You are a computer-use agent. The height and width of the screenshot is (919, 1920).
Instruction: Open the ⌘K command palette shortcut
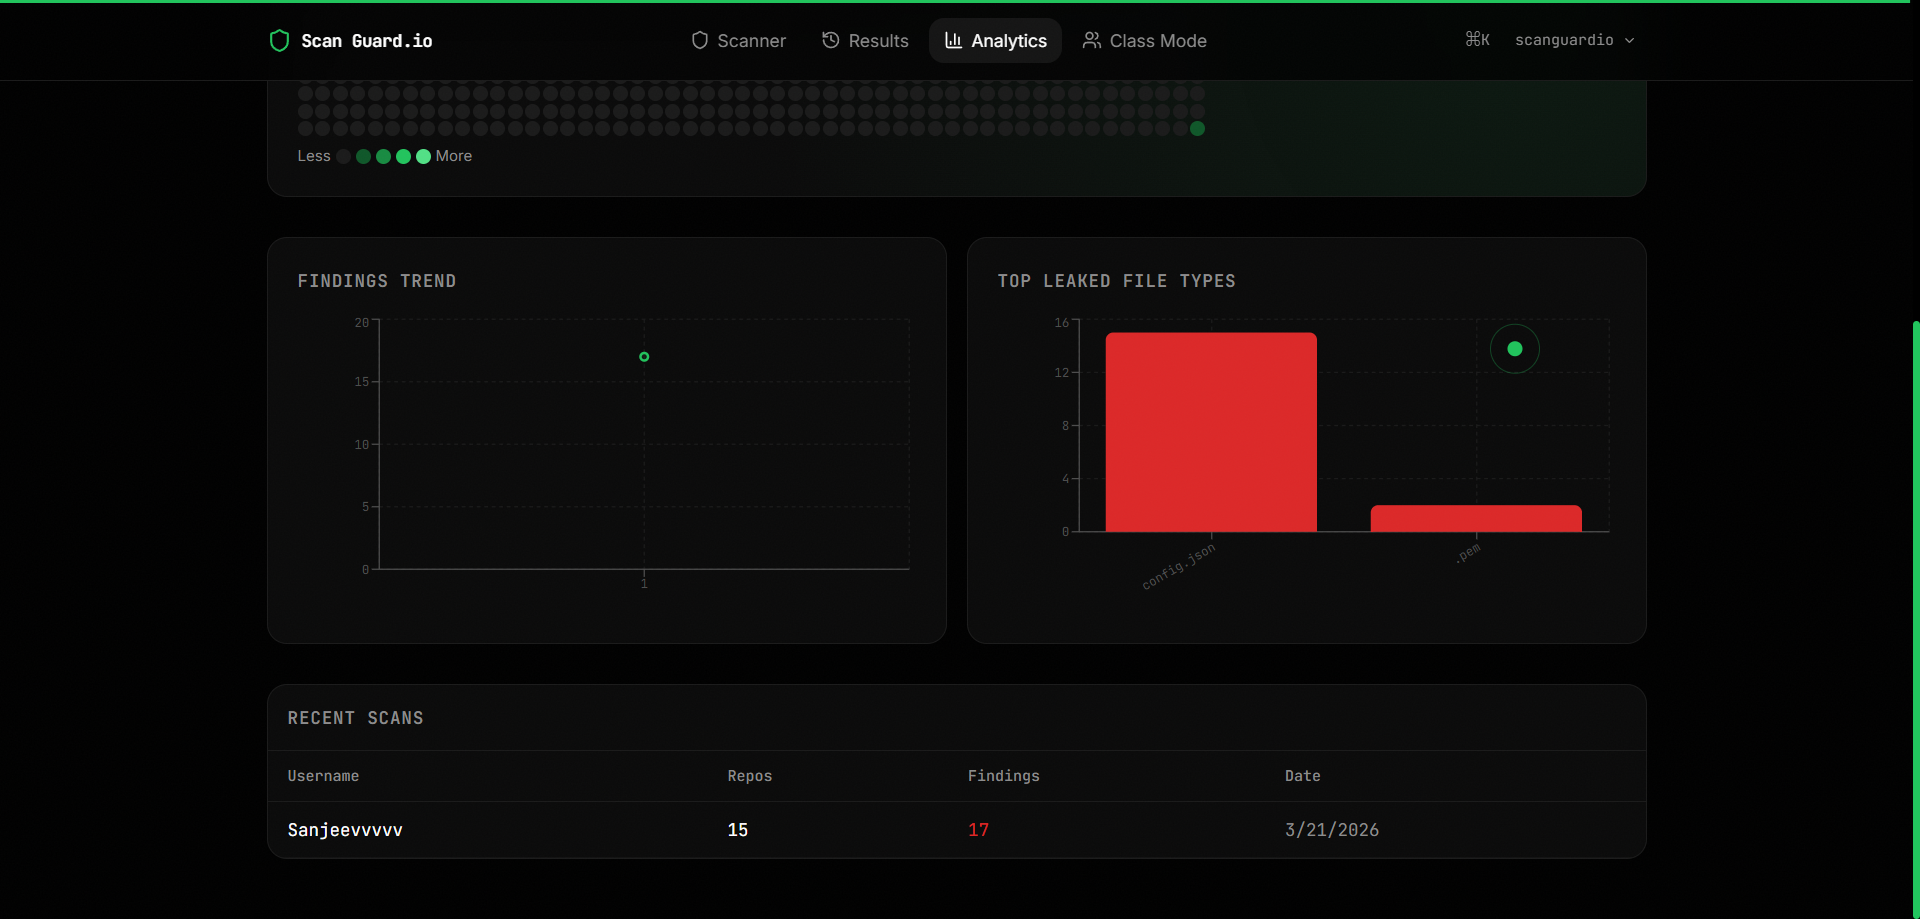pyautogui.click(x=1477, y=40)
